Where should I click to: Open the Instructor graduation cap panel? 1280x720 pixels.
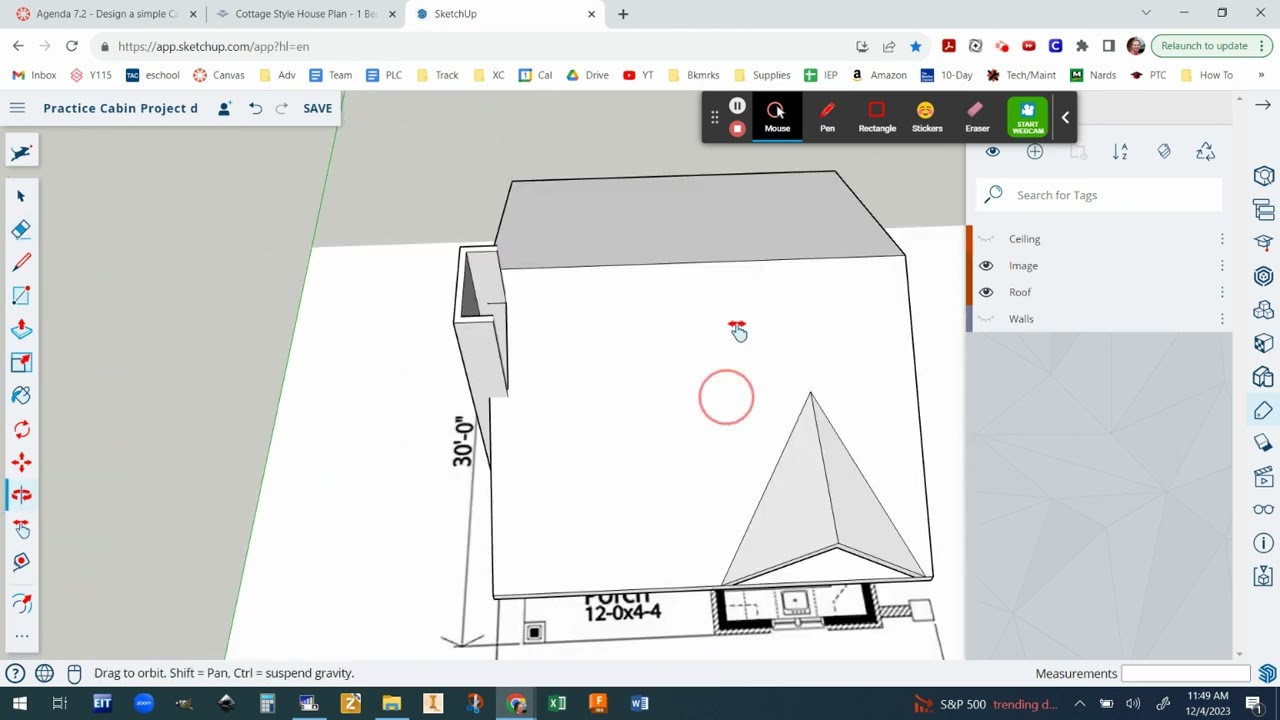(x=1263, y=243)
